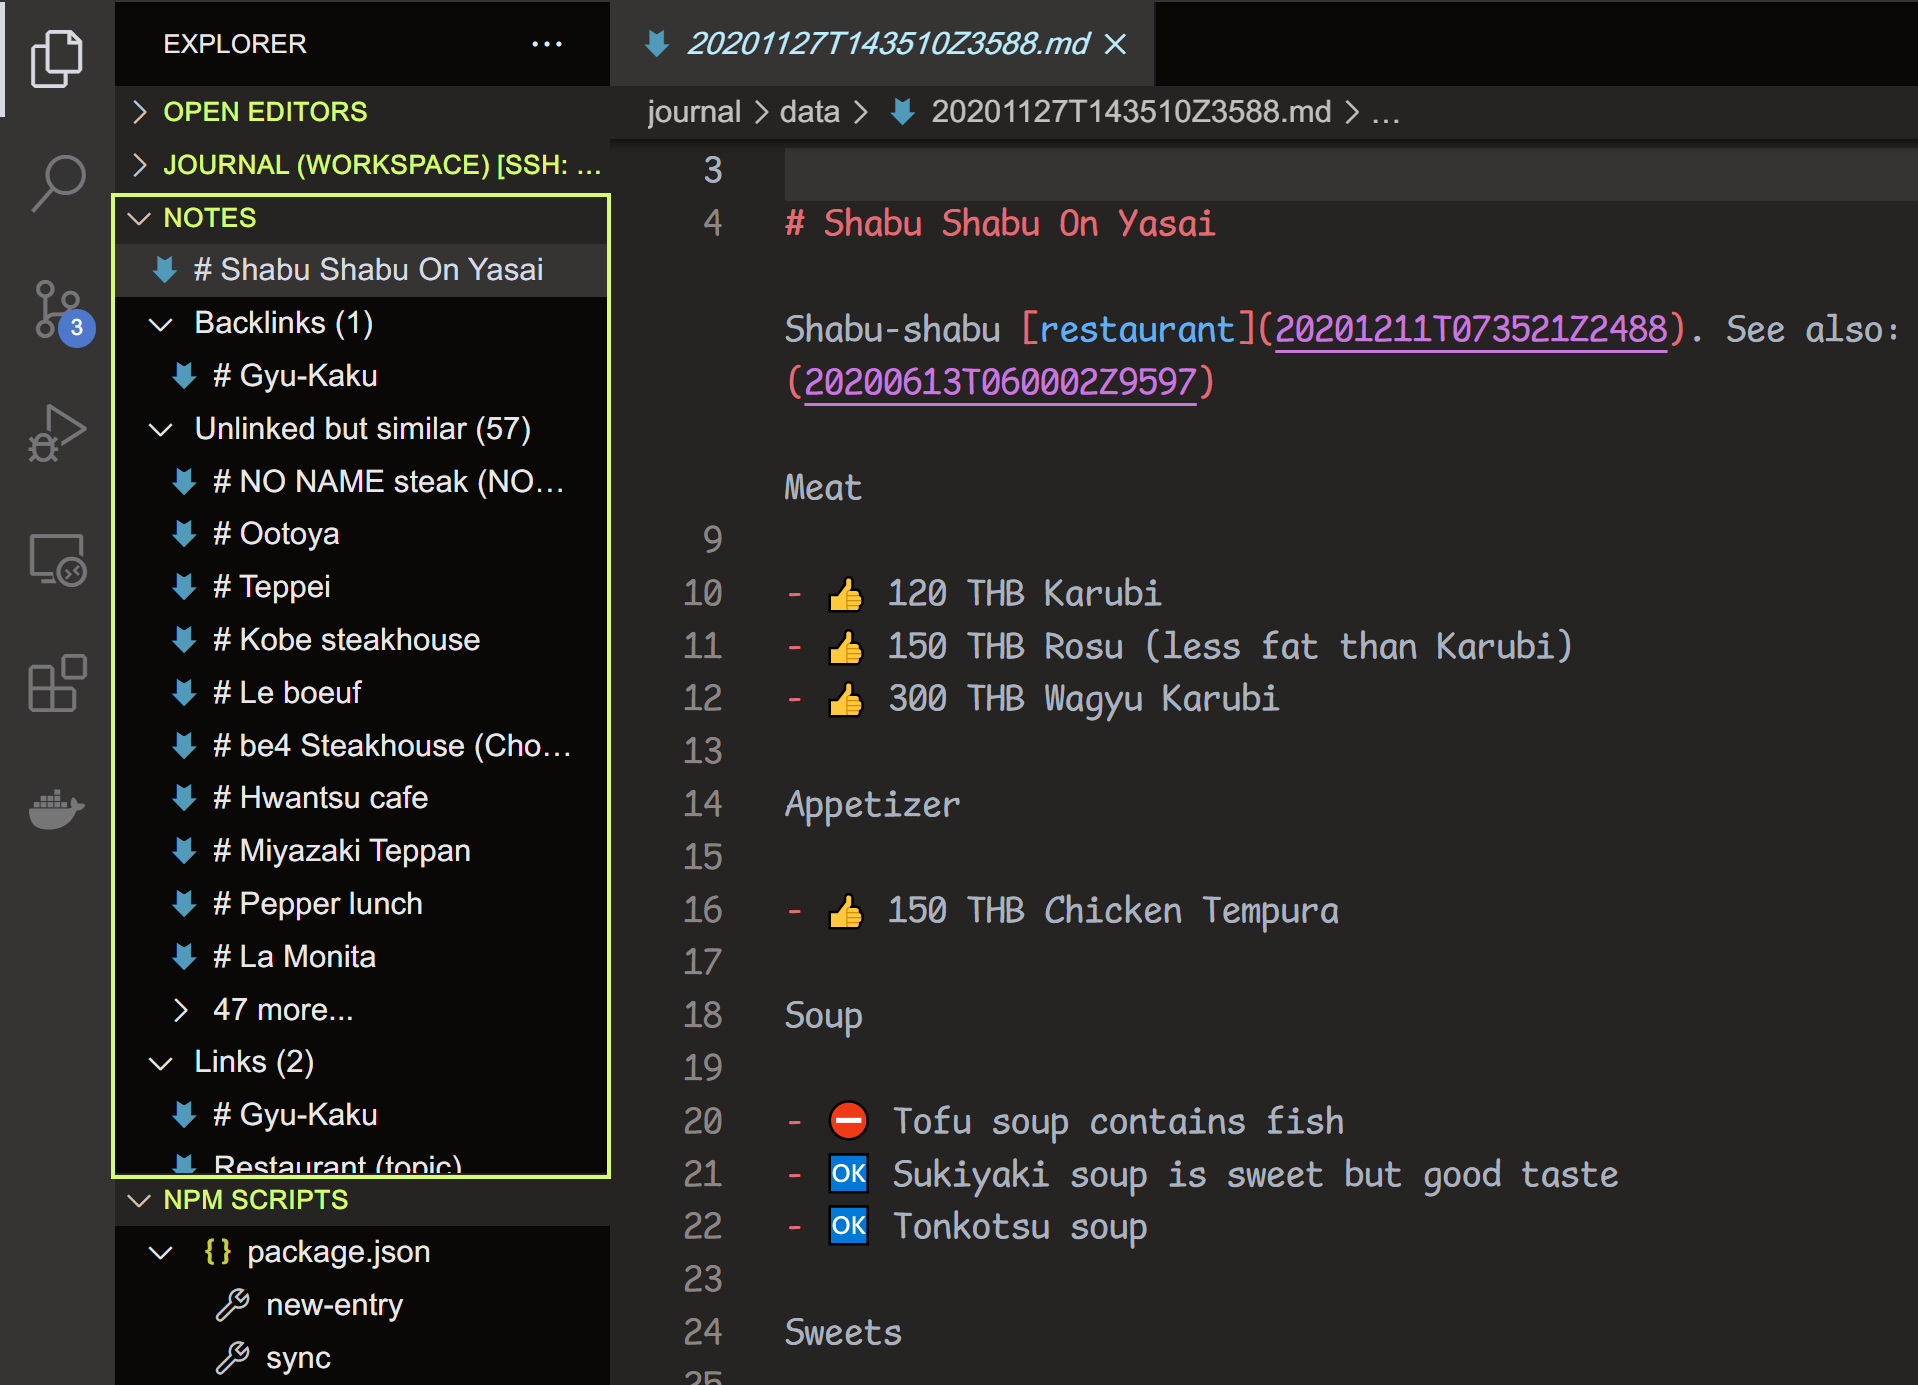1918x1385 pixels.
Task: Click markdown icon beside # La Monita
Action: point(184,957)
